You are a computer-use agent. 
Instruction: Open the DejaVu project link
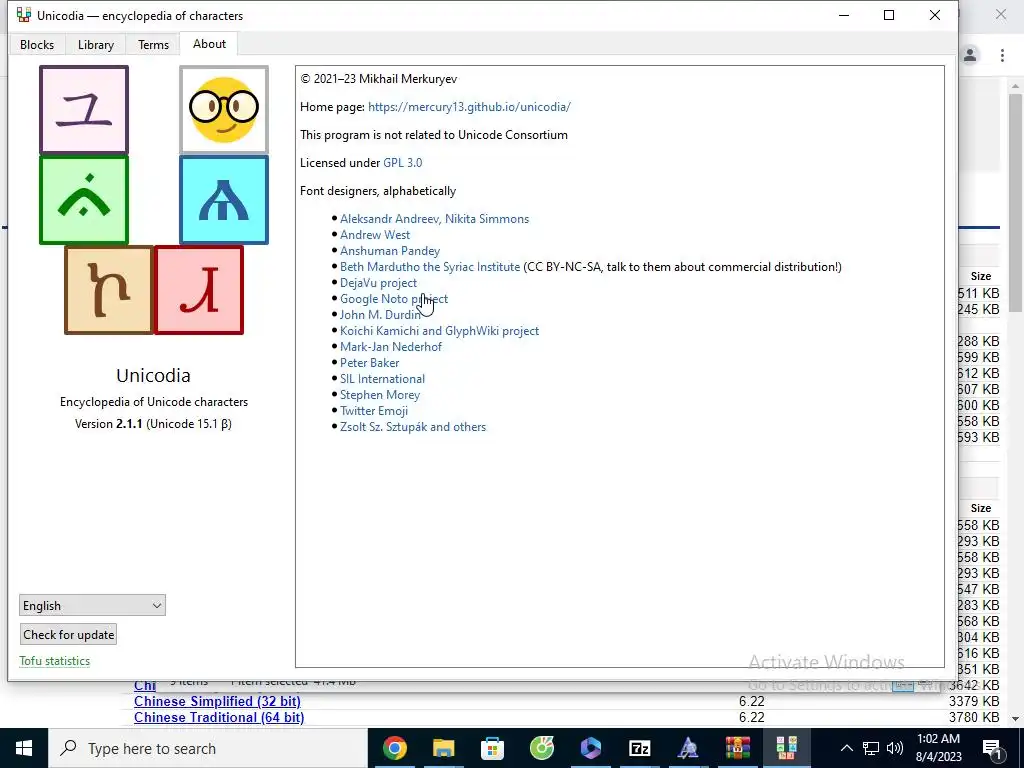pos(378,283)
